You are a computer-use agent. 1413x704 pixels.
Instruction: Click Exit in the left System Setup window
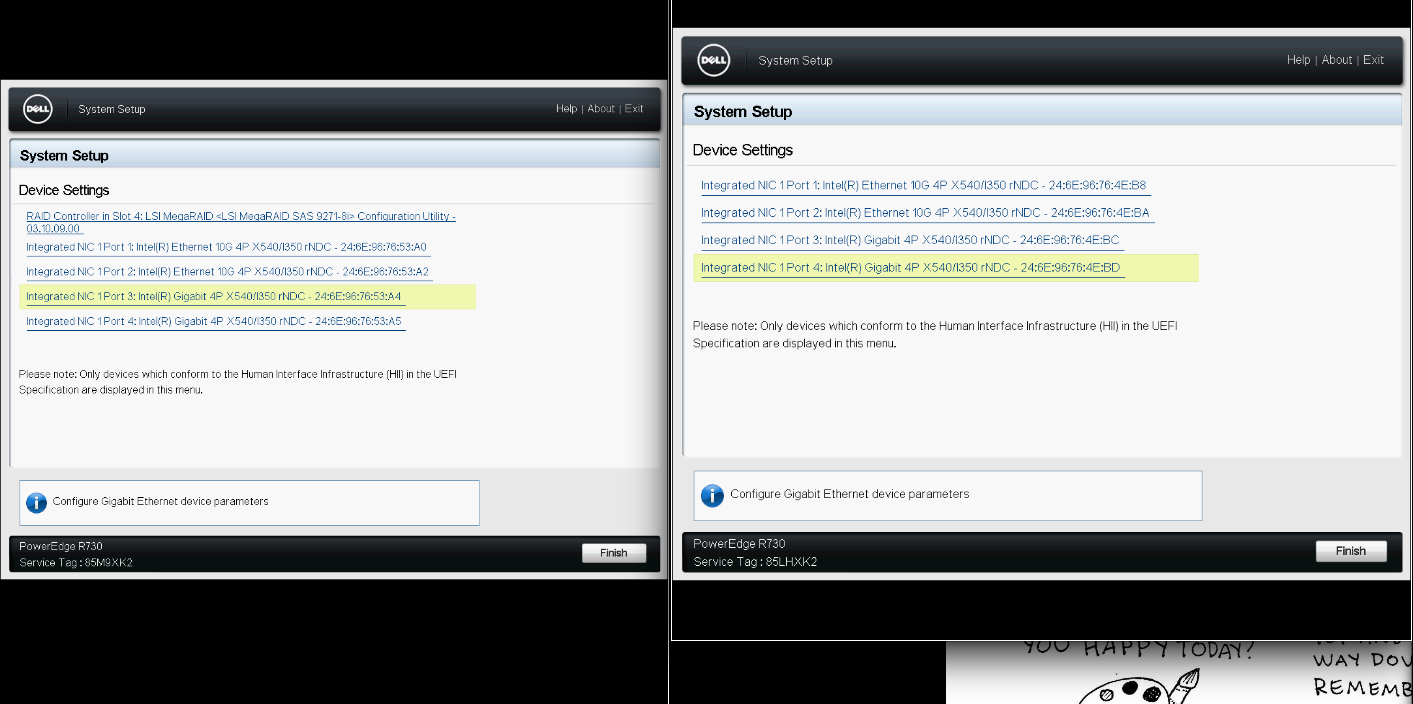click(x=634, y=109)
